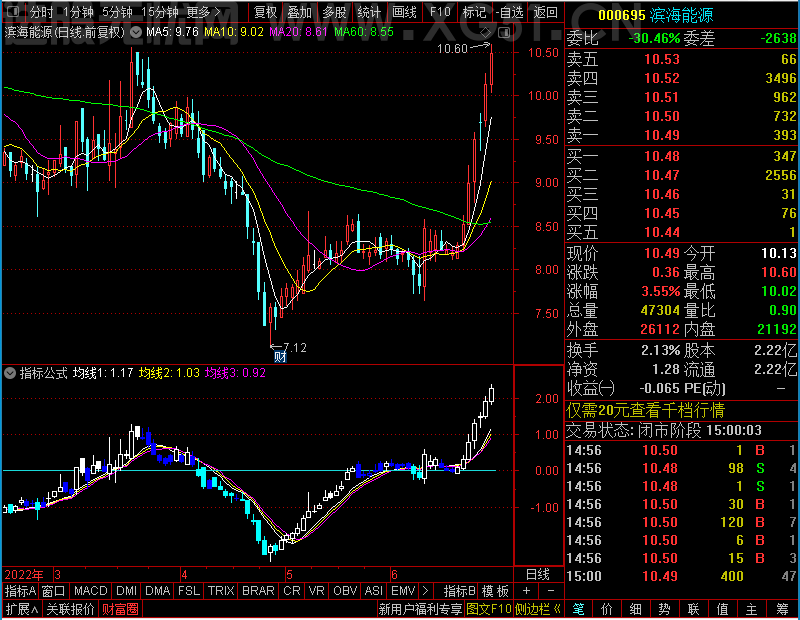Click the panel toggle icon above the chart
This screenshot has width=800, height=620.
click(x=504, y=33)
